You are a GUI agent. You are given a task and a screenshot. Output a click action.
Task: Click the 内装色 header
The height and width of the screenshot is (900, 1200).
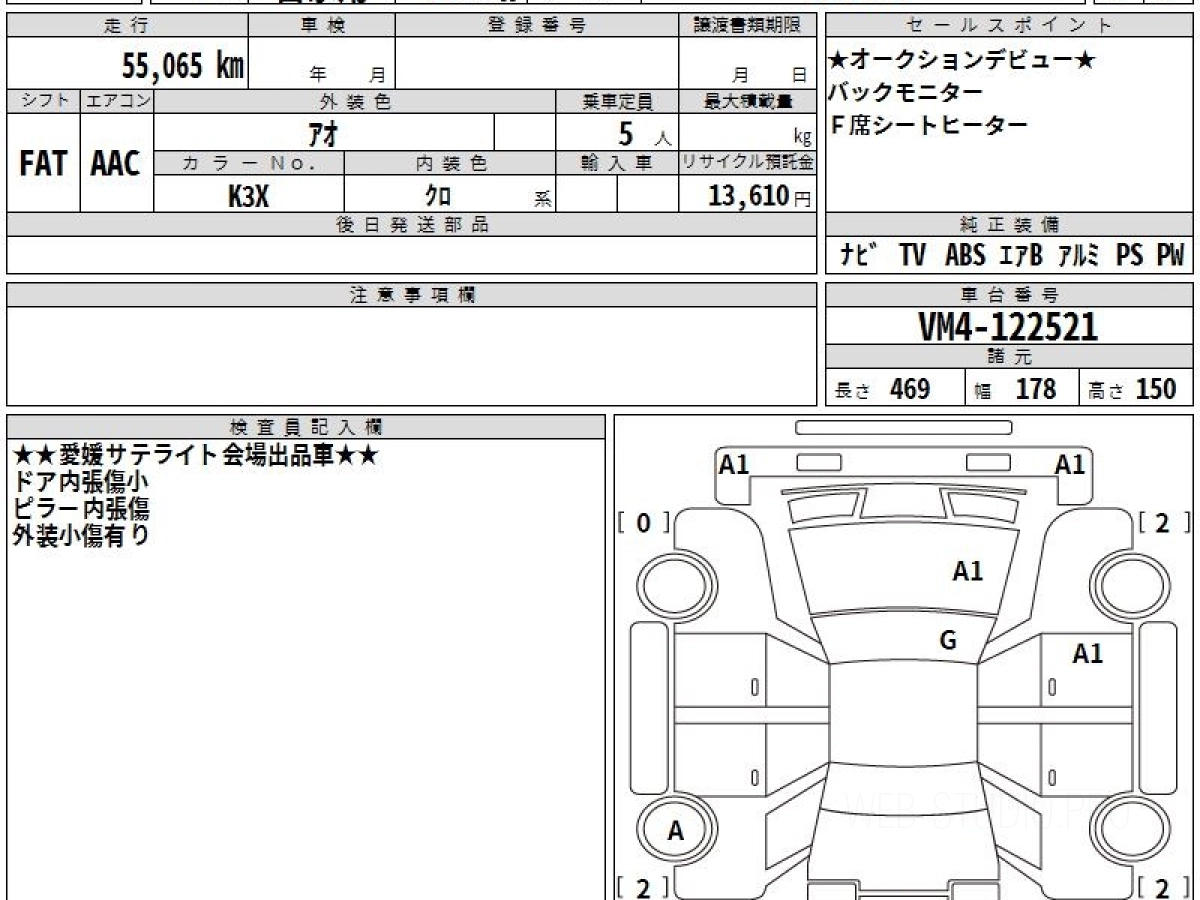pos(450,163)
